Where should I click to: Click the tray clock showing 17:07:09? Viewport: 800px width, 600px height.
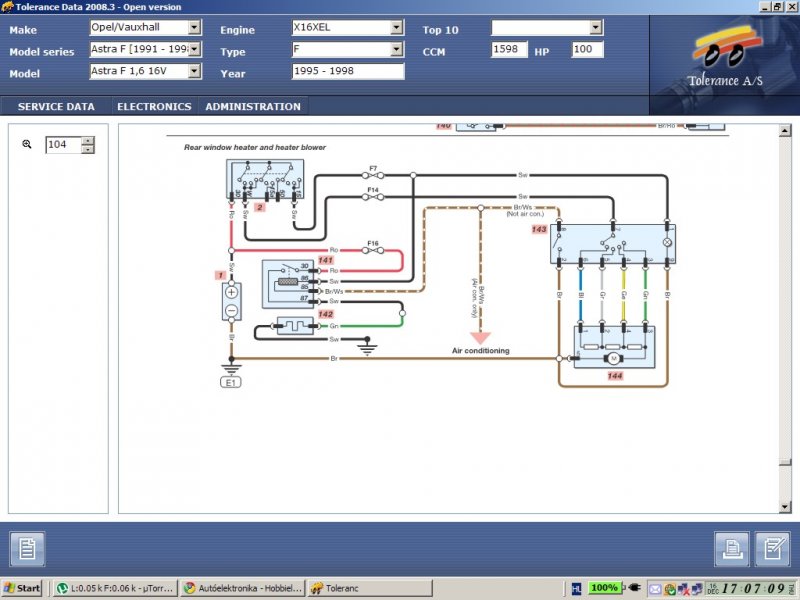click(x=754, y=588)
